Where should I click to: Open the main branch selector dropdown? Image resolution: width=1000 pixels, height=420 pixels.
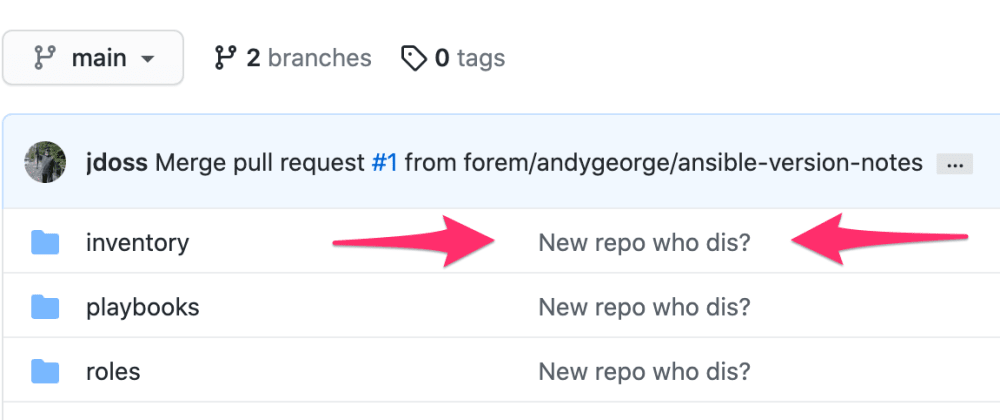click(x=93, y=58)
